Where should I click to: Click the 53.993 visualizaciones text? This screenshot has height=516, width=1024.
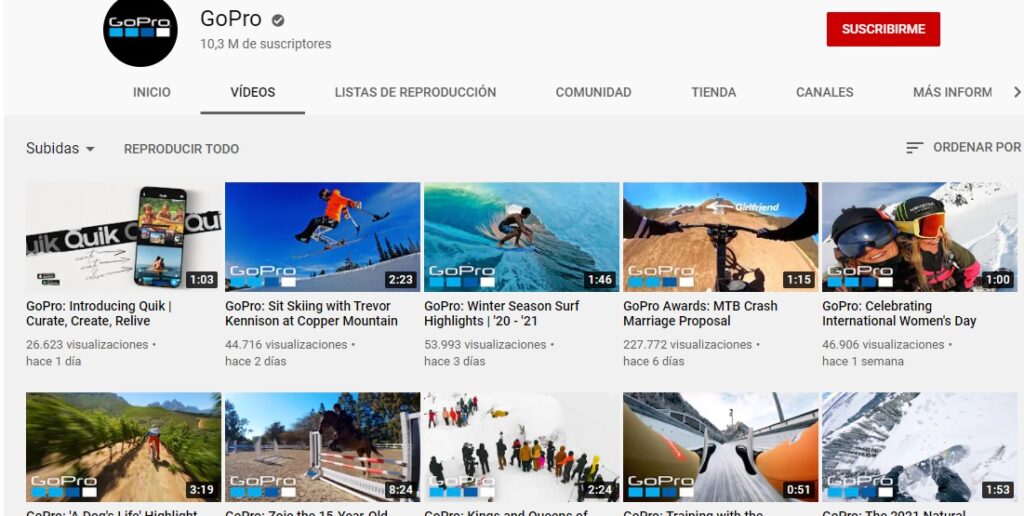tap(485, 344)
